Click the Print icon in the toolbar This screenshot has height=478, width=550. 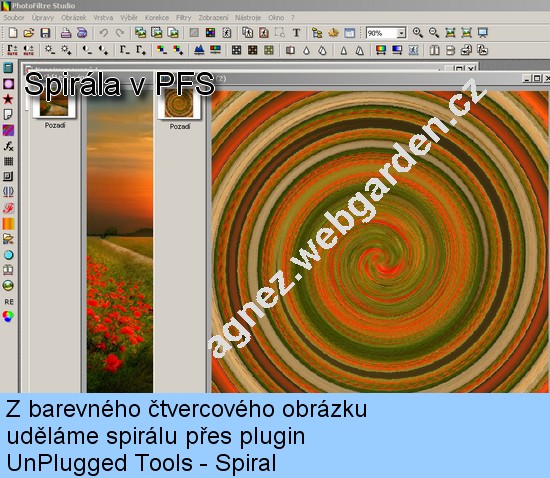point(66,33)
